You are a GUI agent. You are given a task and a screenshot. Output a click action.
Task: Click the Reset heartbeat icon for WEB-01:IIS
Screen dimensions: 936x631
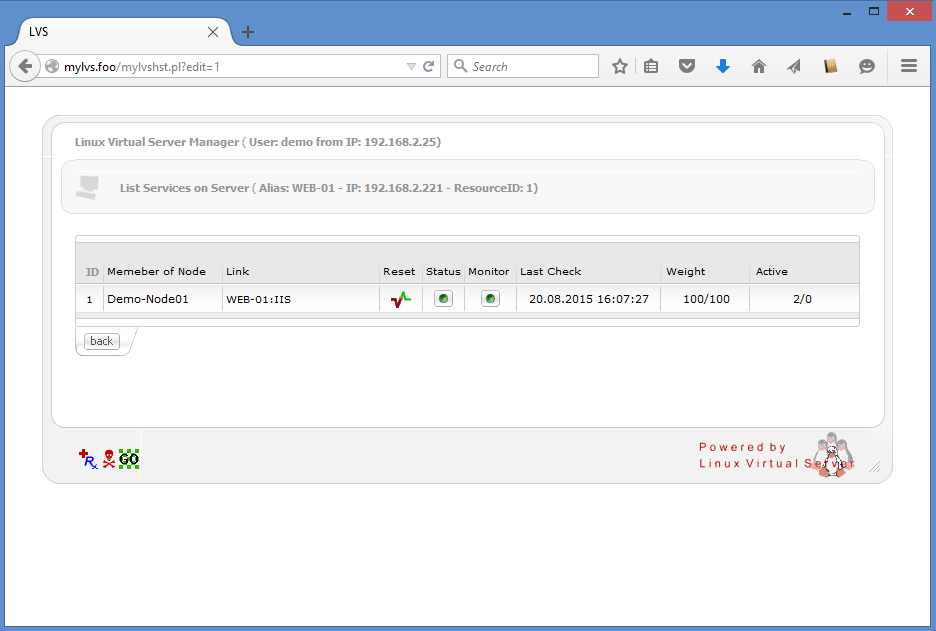400,299
